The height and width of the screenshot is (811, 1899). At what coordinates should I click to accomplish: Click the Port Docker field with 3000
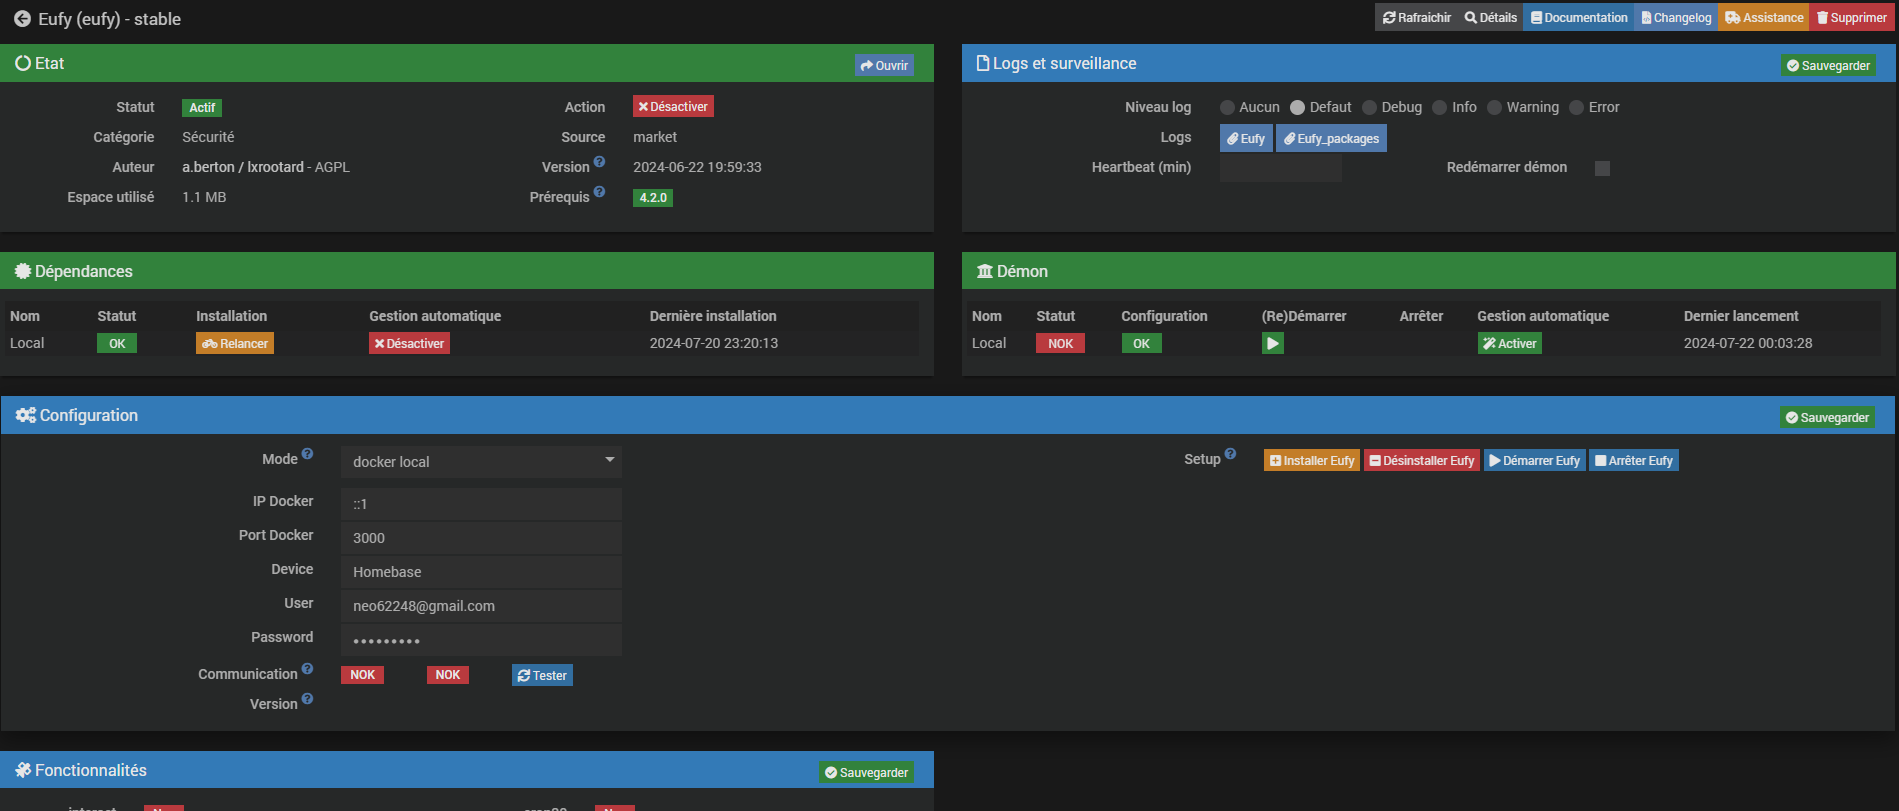tap(481, 538)
